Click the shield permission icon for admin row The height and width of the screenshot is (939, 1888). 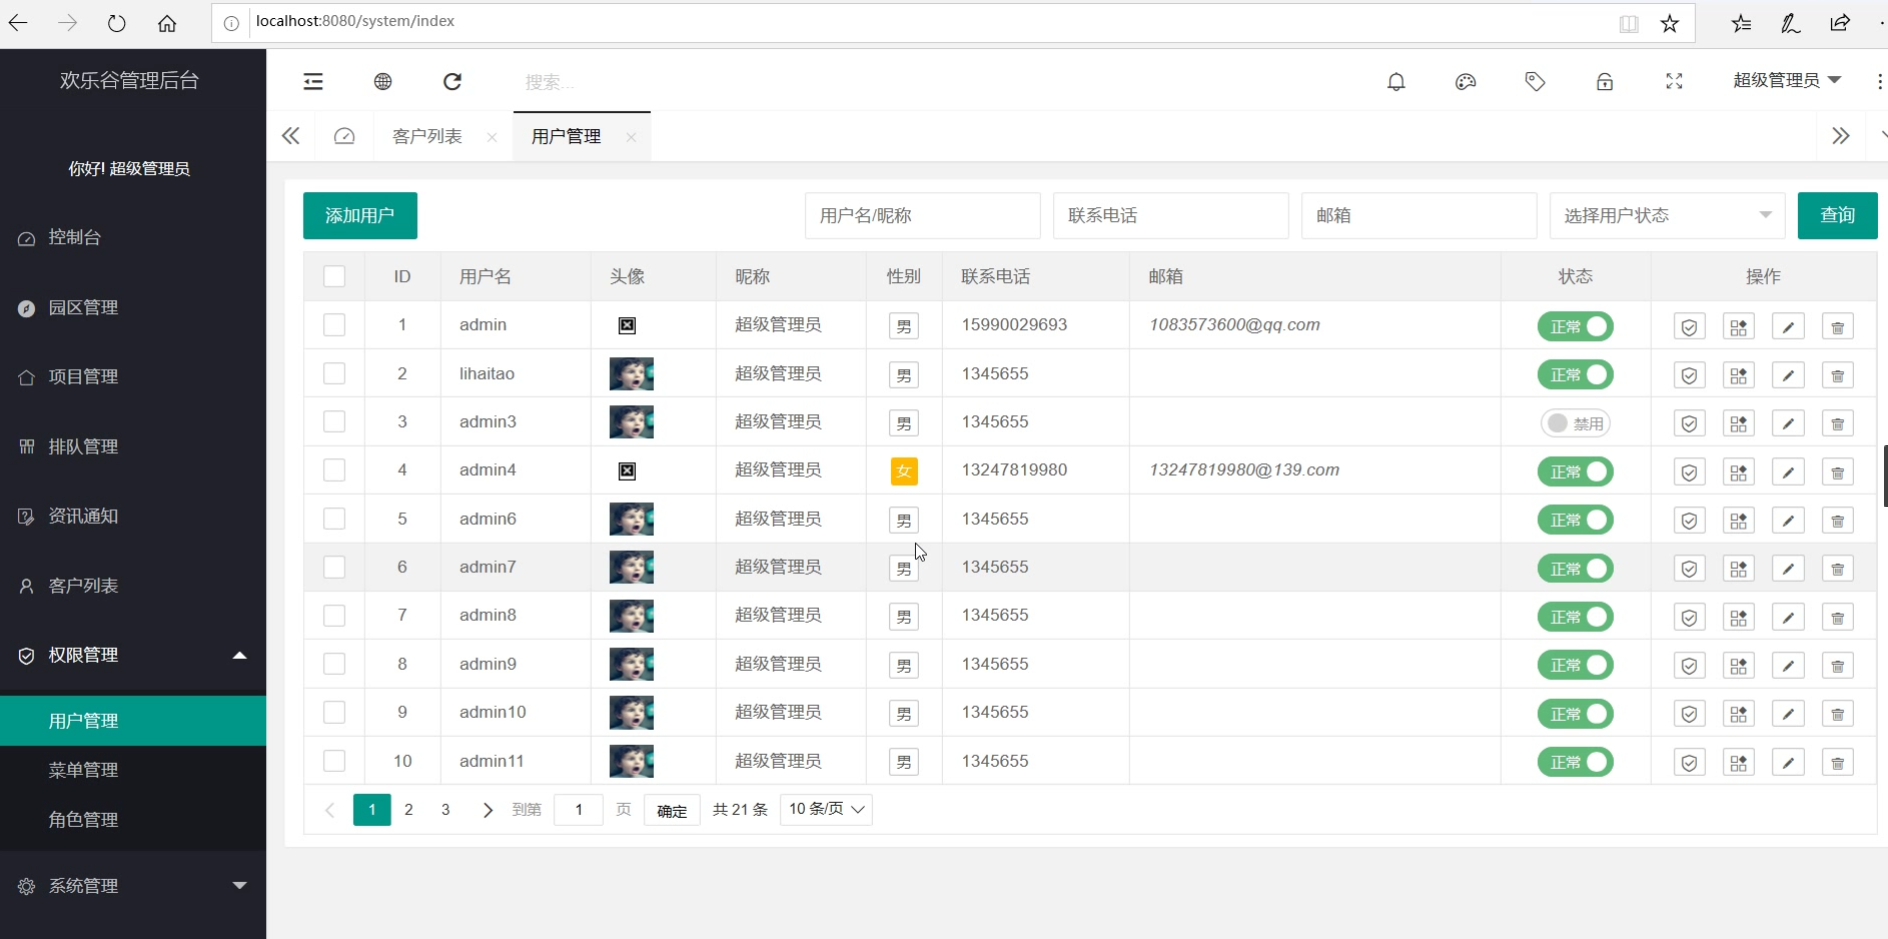point(1689,327)
